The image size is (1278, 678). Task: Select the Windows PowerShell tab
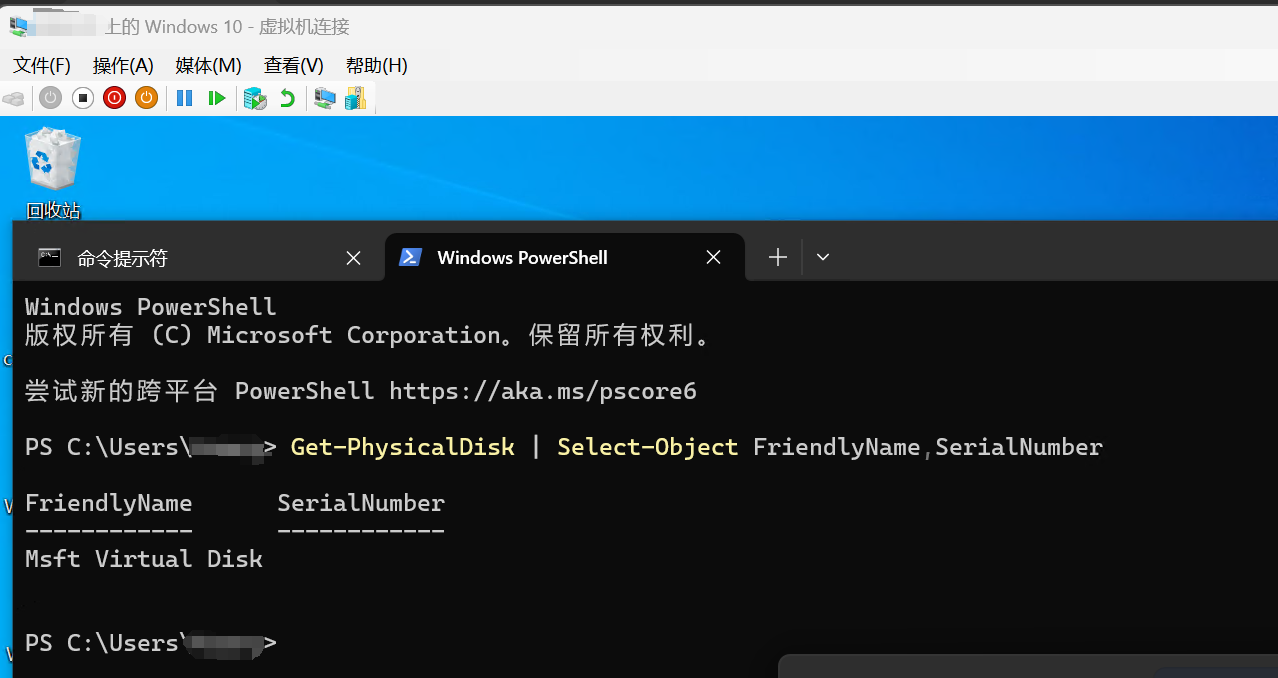(565, 257)
